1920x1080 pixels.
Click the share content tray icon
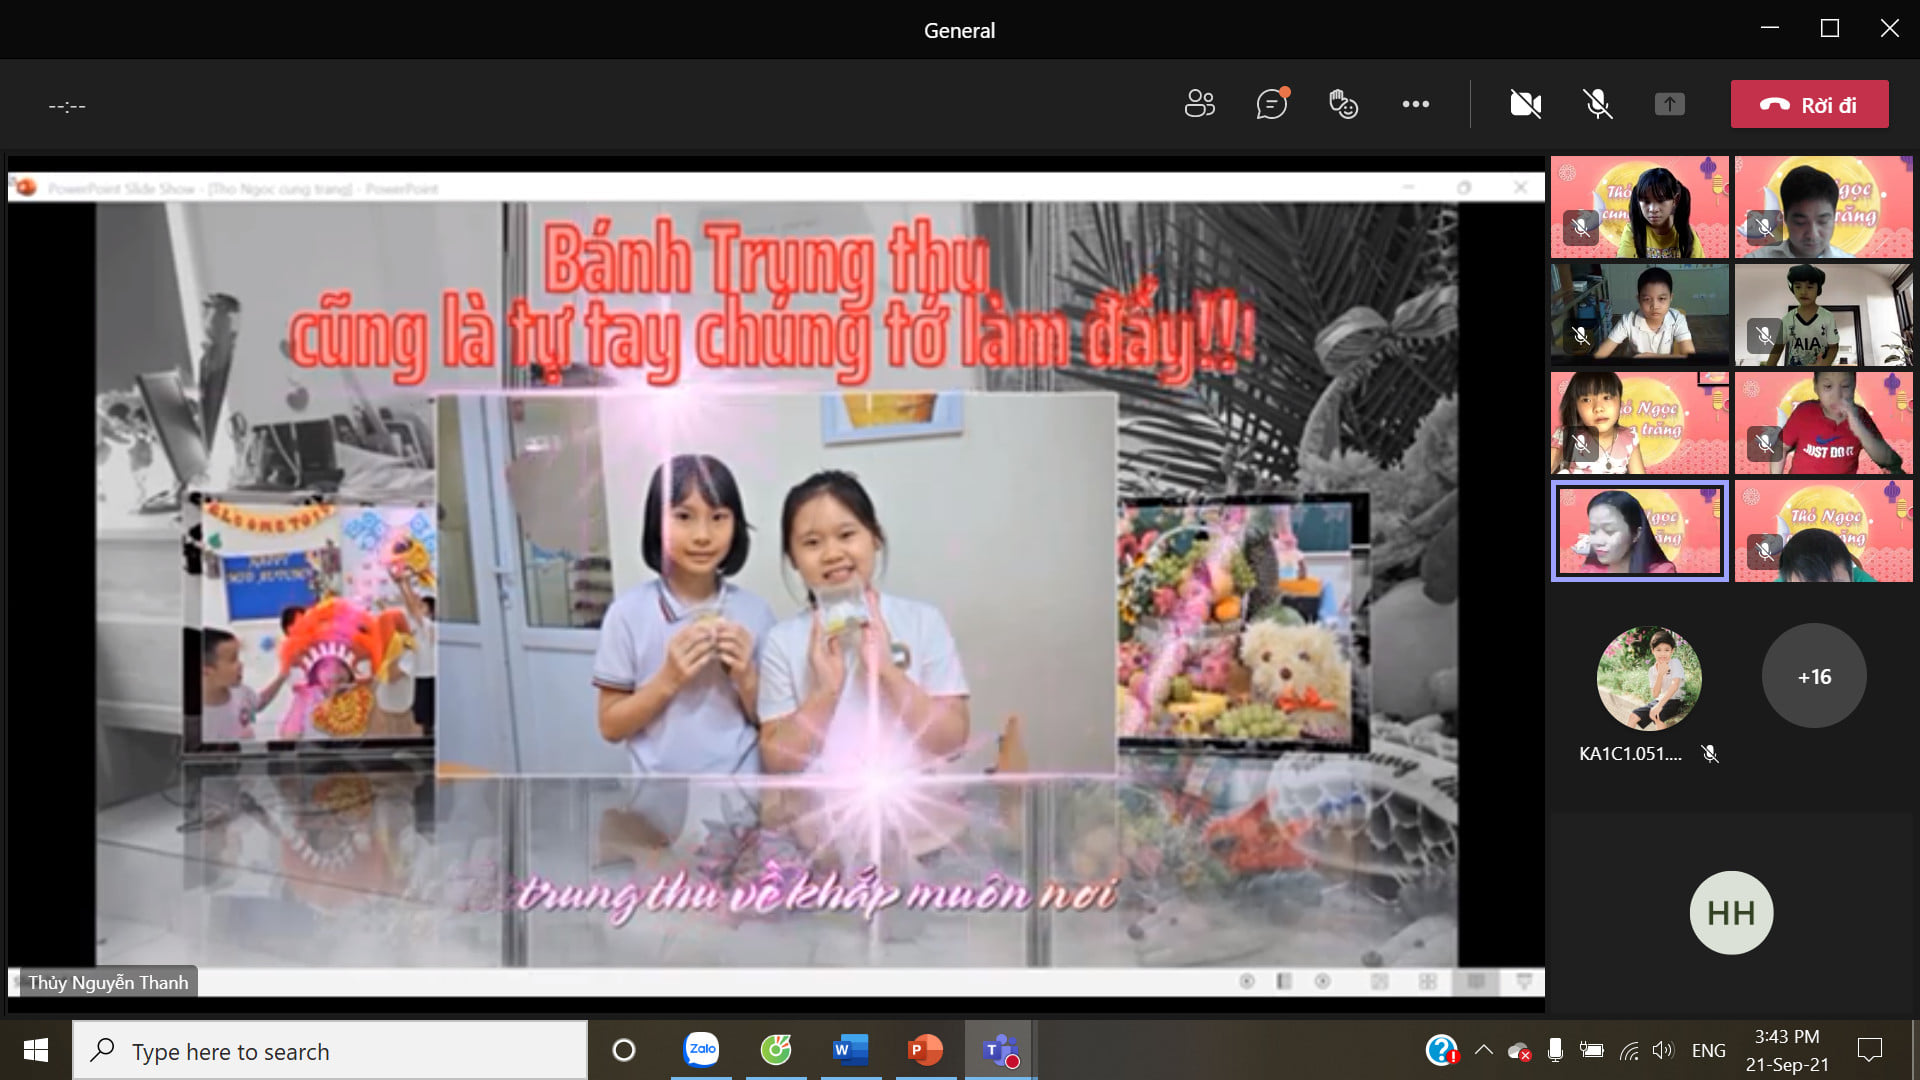click(x=1669, y=104)
